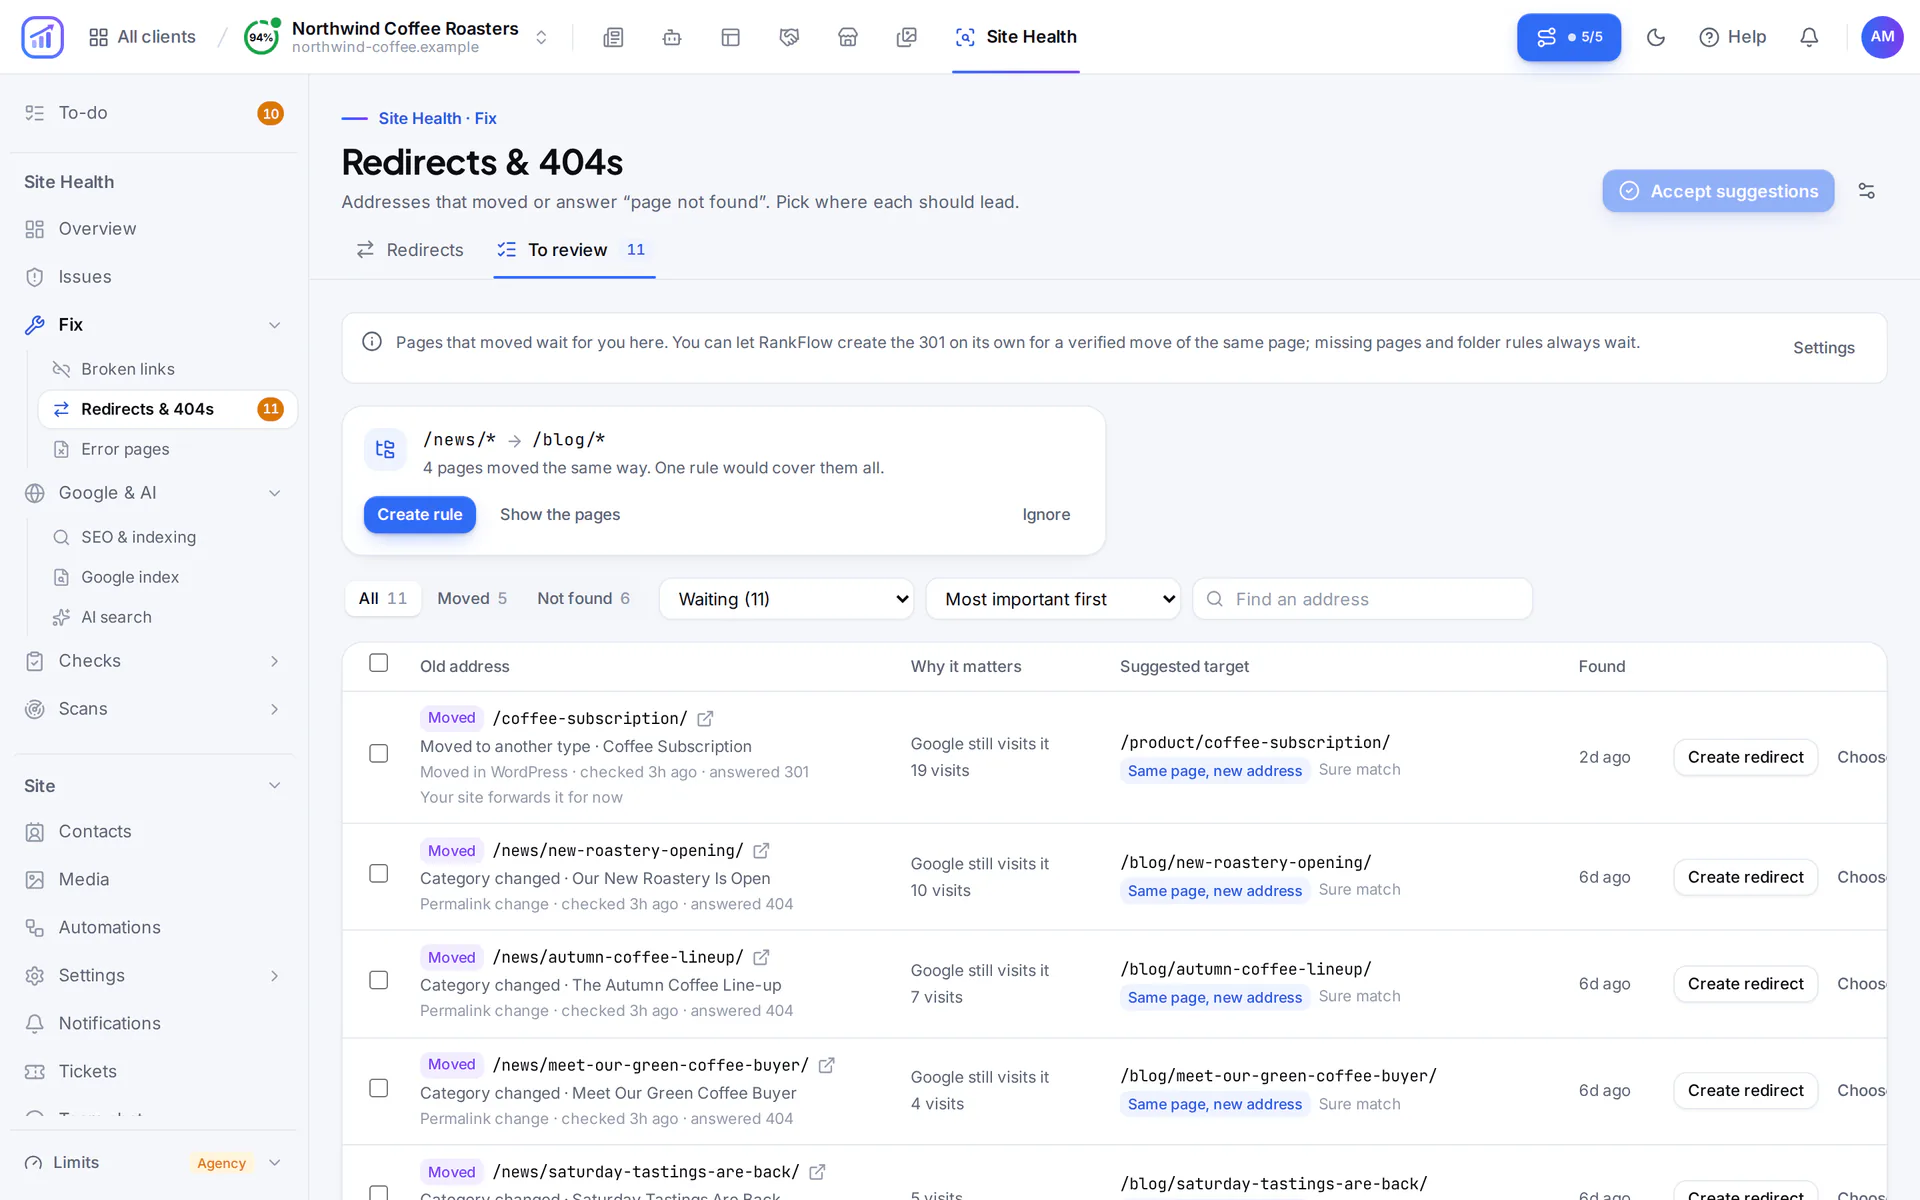Image resolution: width=1920 pixels, height=1200 pixels.
Task: Click Ignore on the folder rule card
Action: coord(1046,514)
